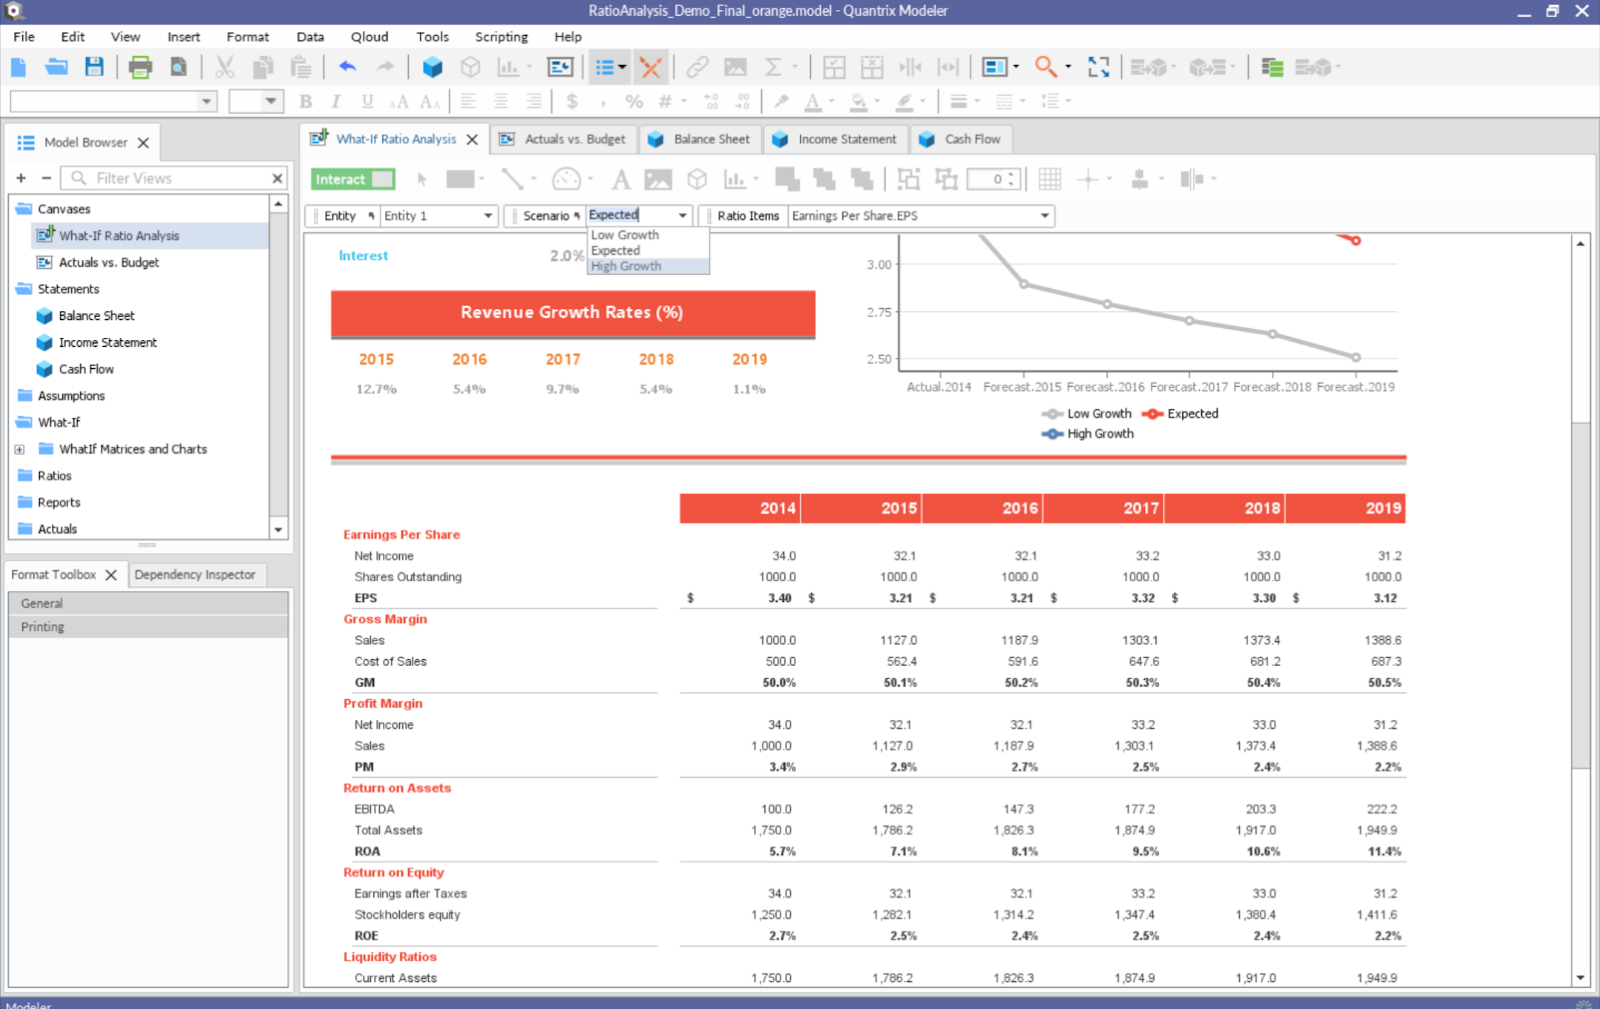
Task: Select Actuals vs. Budget canvas in tree
Action: point(109,263)
